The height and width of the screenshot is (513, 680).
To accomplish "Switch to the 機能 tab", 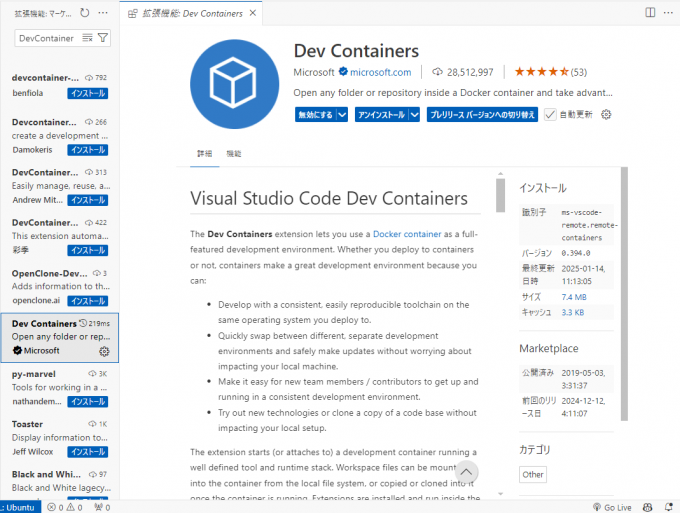I will 234,154.
